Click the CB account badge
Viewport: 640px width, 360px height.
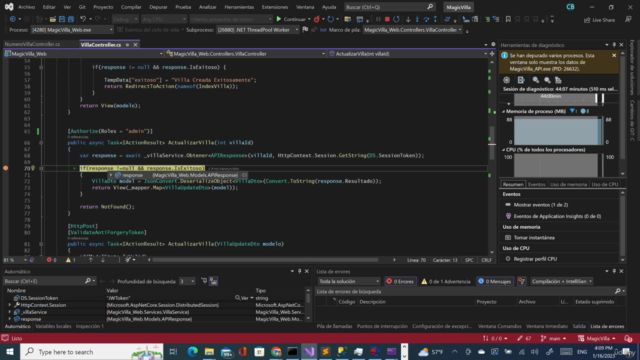tap(570, 7)
